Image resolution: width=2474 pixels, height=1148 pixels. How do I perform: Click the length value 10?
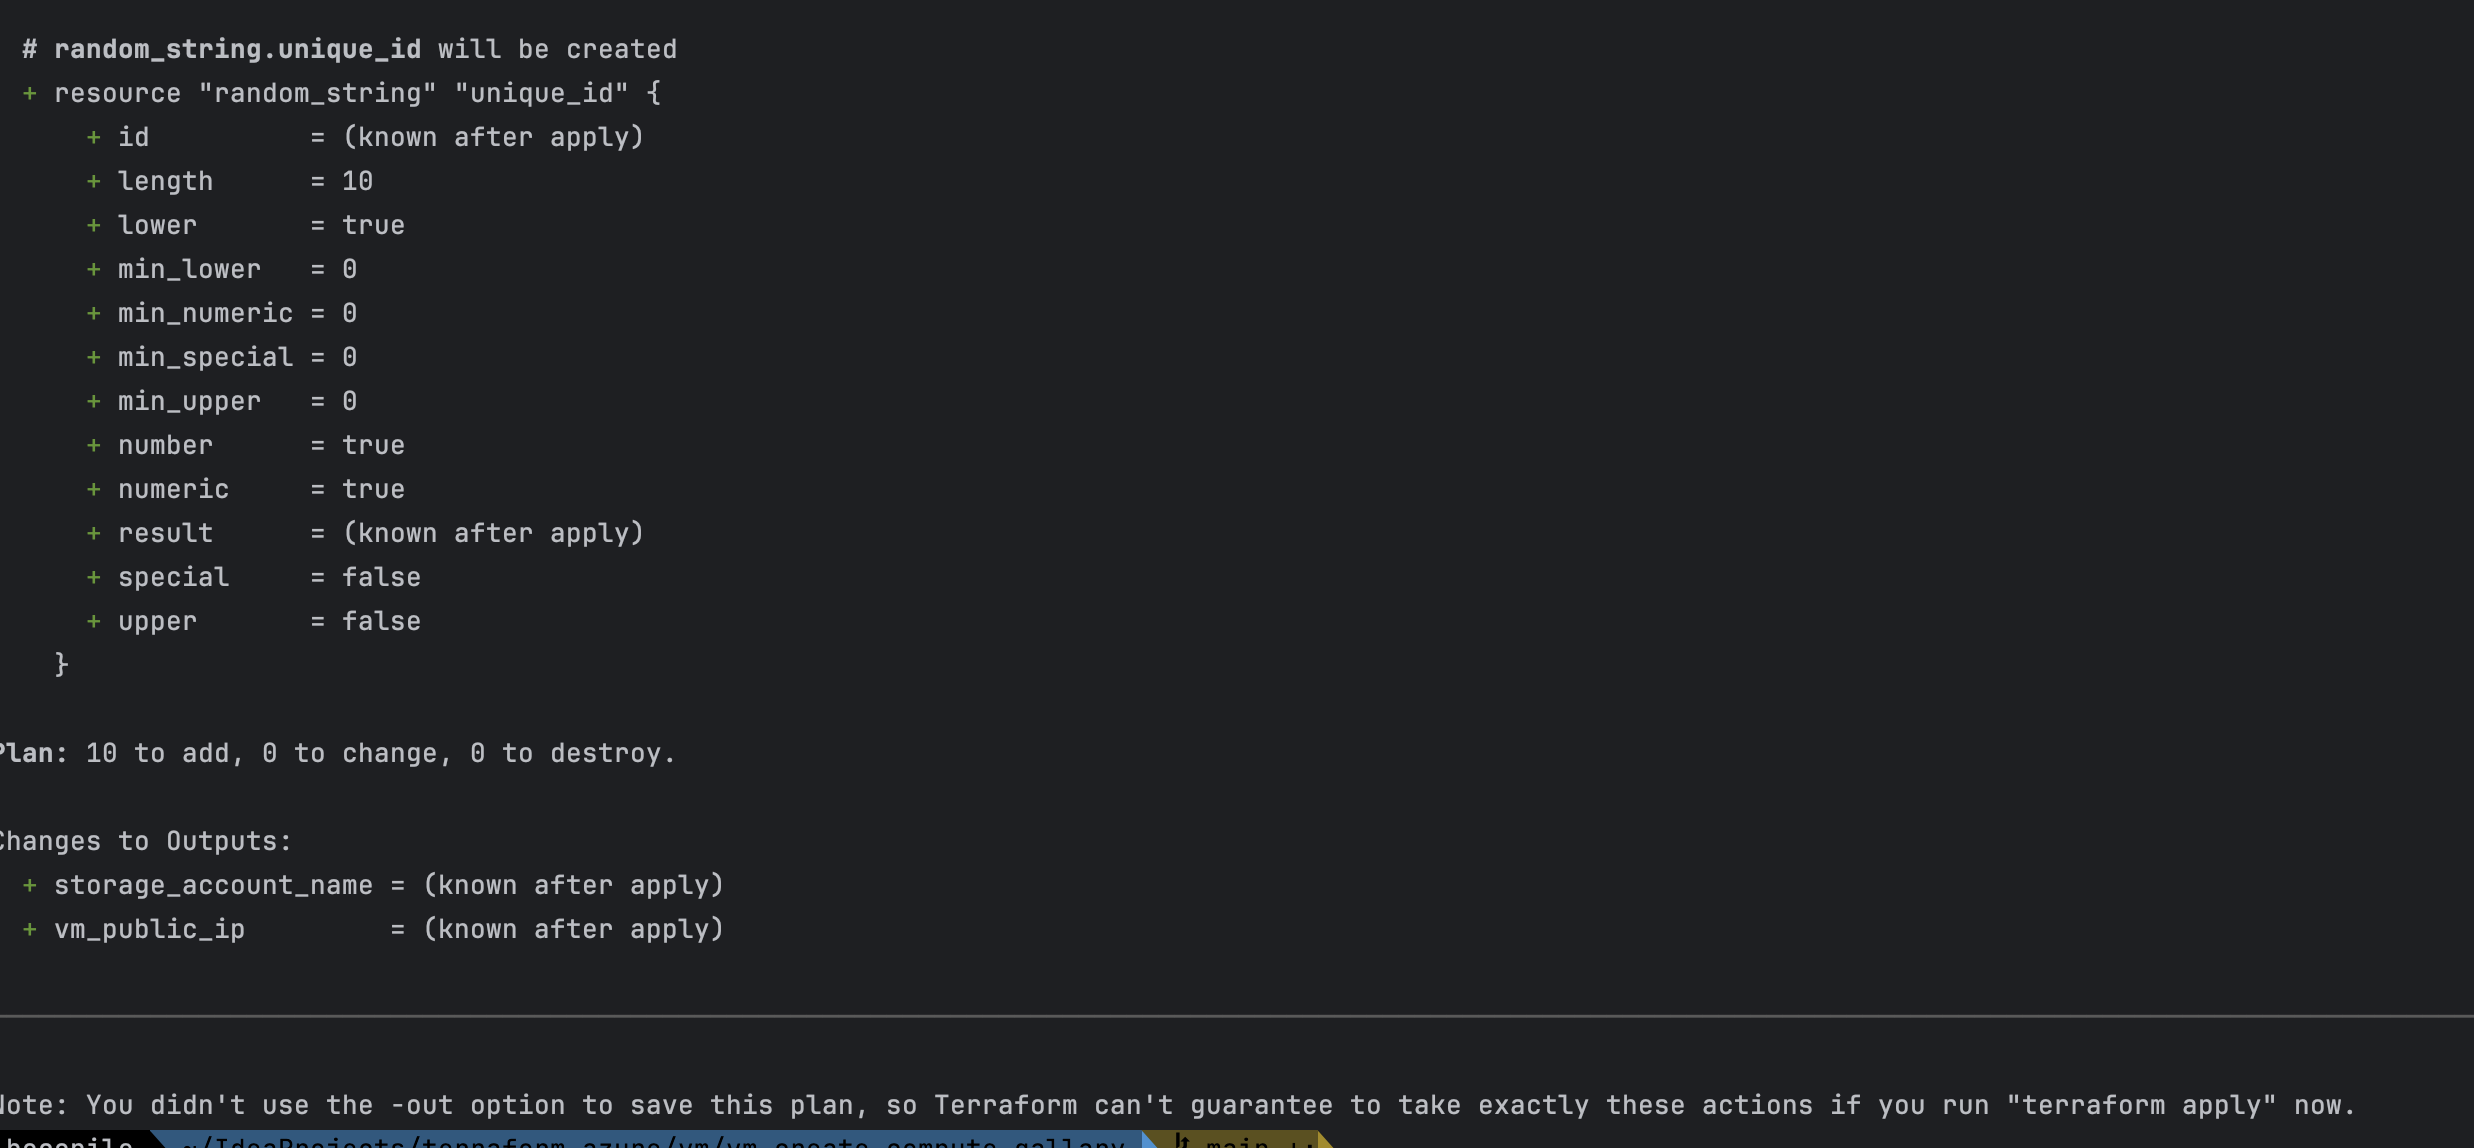tap(358, 181)
